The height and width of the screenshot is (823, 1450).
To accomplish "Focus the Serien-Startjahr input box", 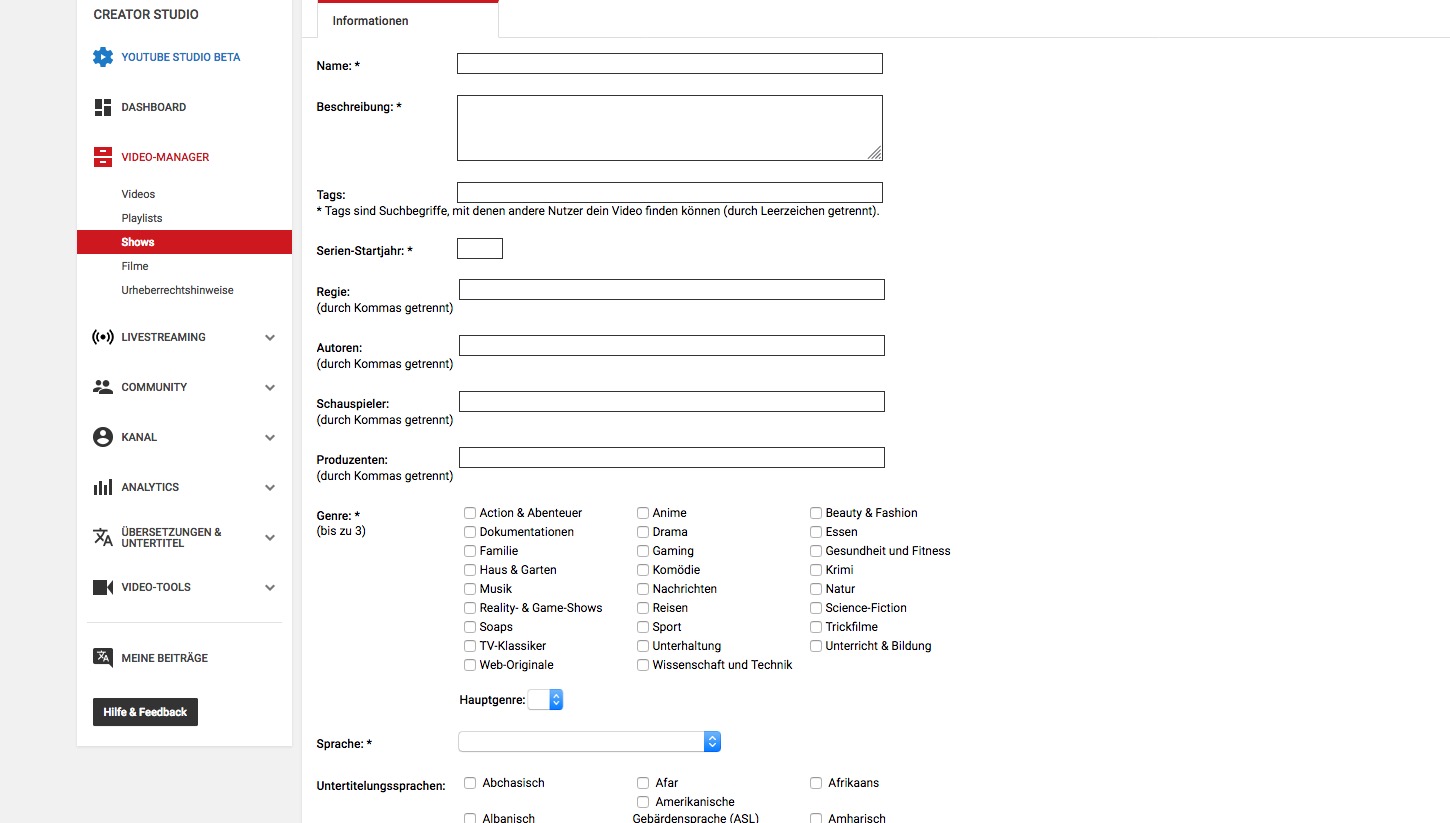I will [x=480, y=249].
